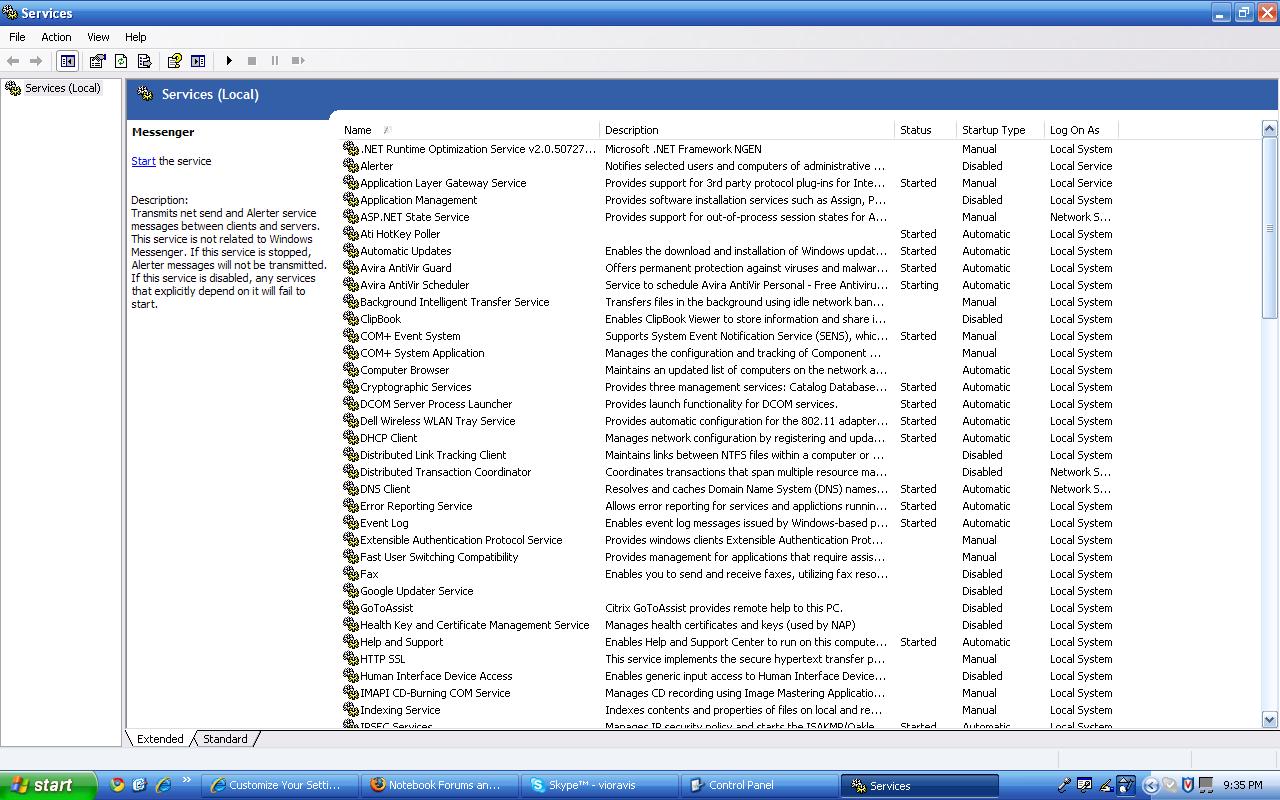The width and height of the screenshot is (1280, 800).
Task: Click the gear icon beside Event Log
Action: tap(351, 523)
